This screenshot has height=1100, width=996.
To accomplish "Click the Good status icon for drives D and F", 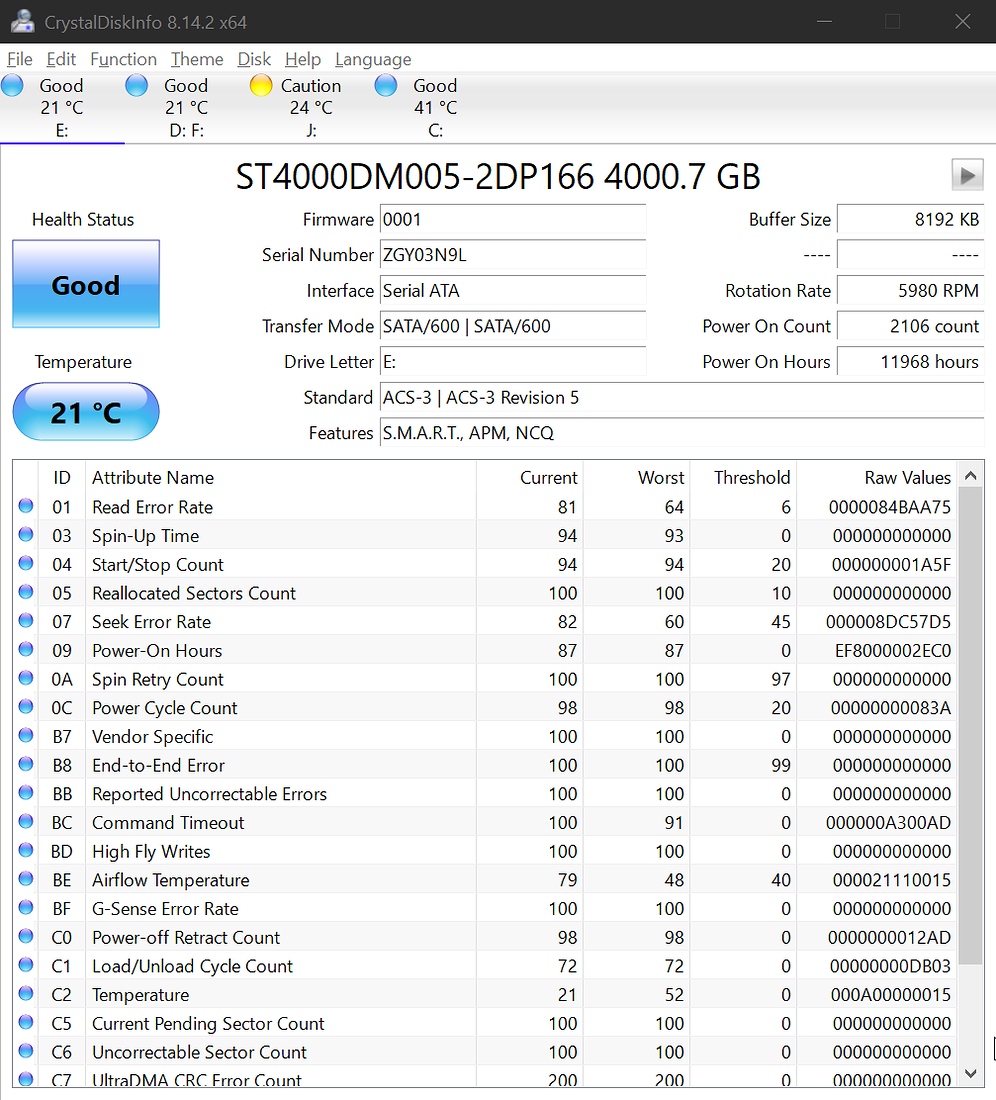I will point(136,85).
